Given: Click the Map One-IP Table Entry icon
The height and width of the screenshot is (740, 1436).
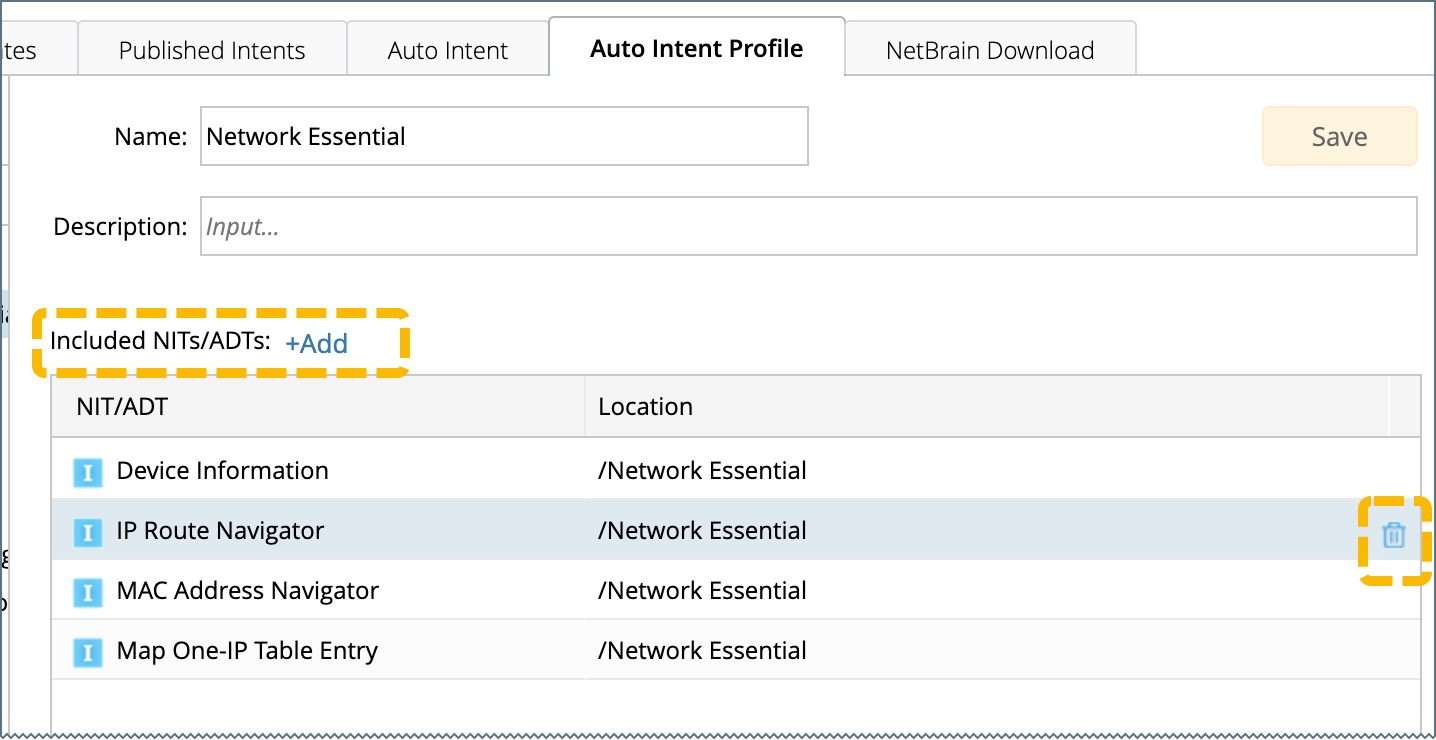Looking at the screenshot, I should pyautogui.click(x=88, y=652).
